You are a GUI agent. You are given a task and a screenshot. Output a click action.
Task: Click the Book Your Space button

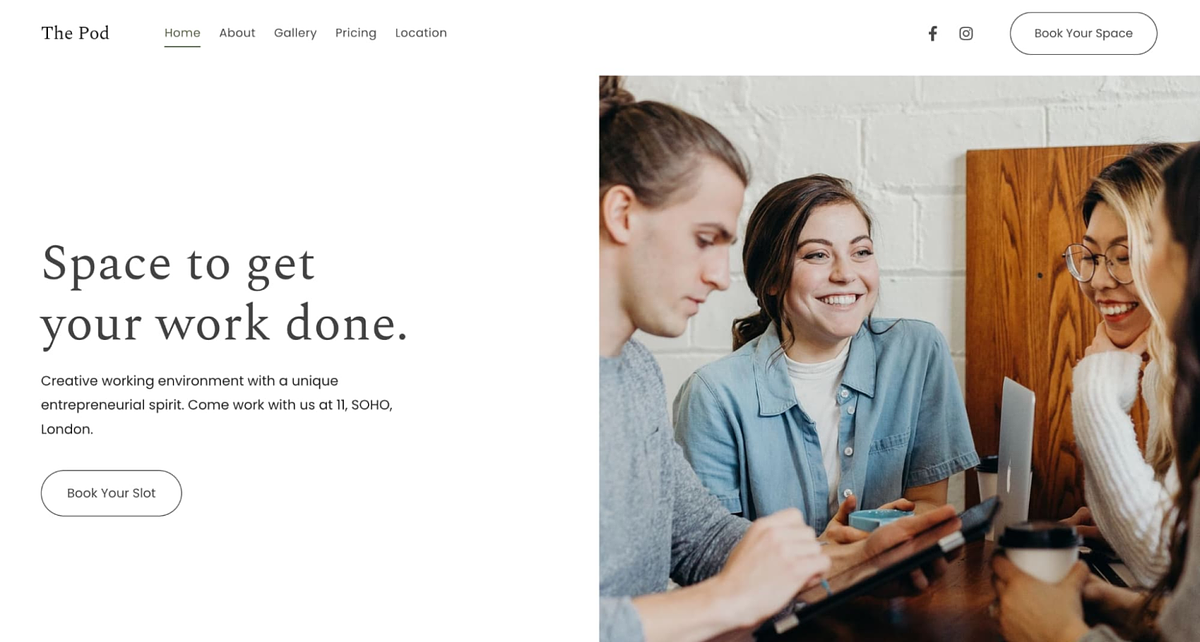(1083, 33)
